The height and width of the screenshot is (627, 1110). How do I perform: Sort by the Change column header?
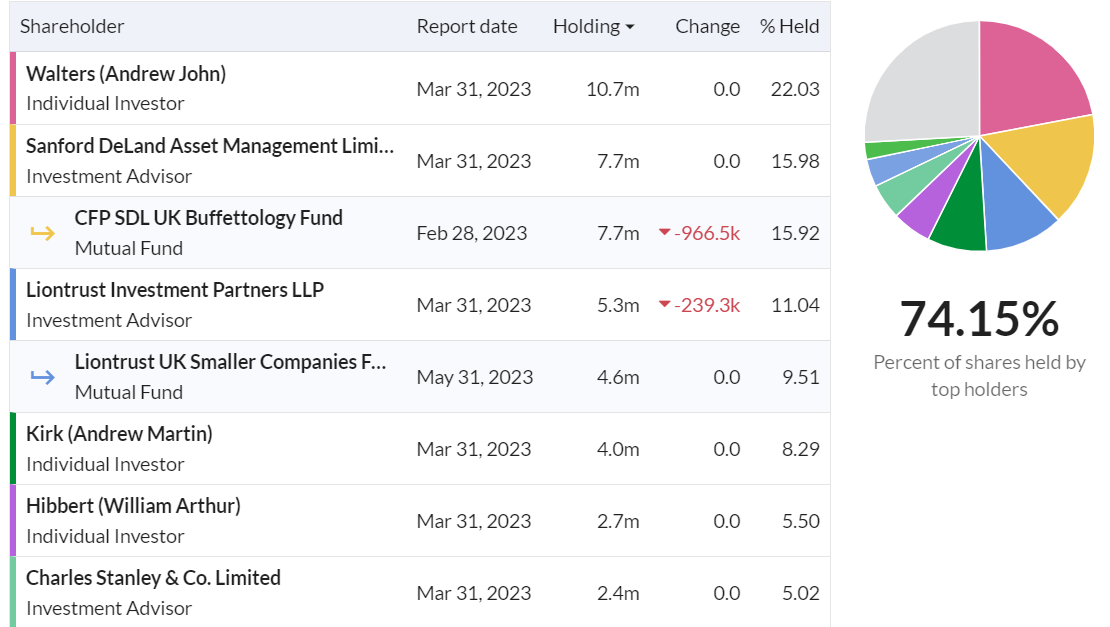pos(707,26)
